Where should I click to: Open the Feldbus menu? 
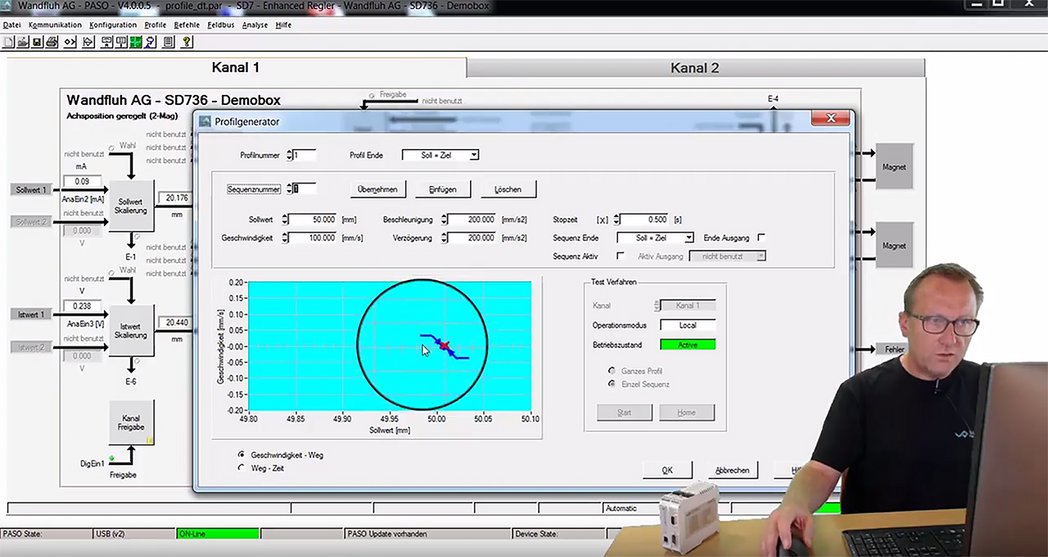[221, 25]
